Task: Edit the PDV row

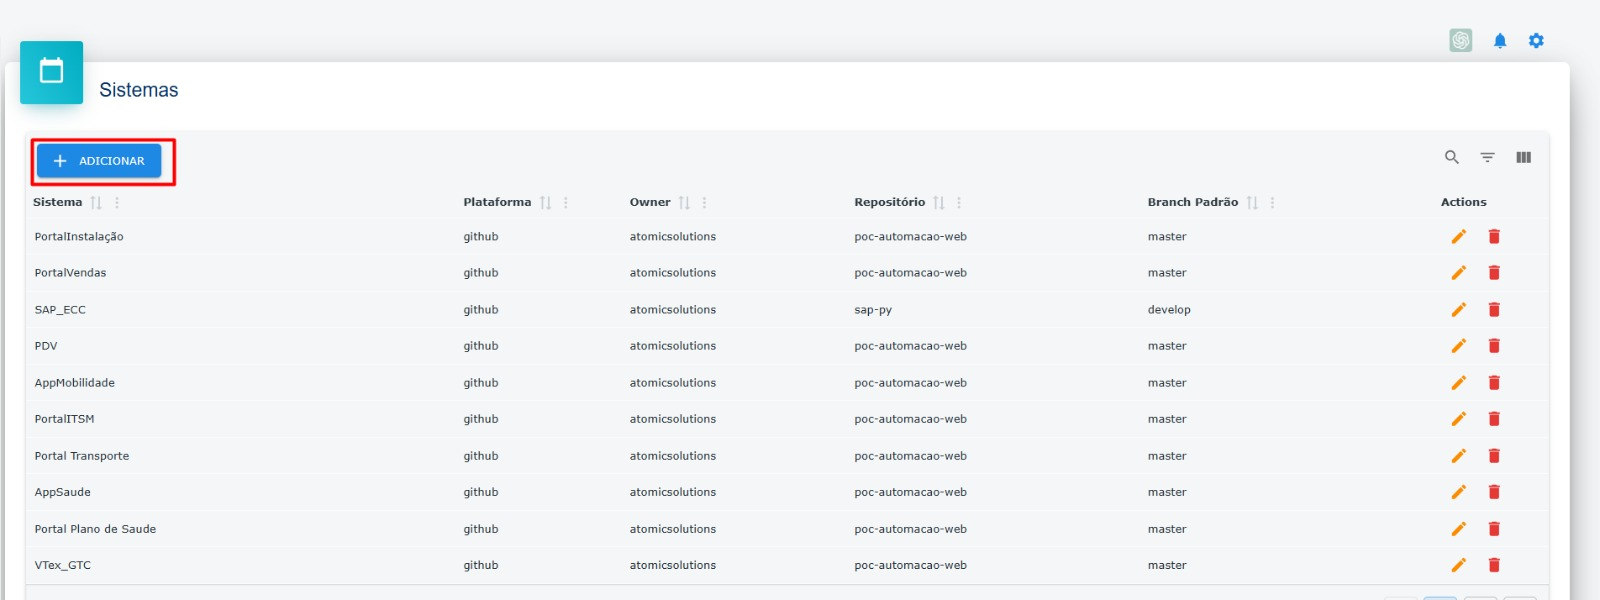Action: tap(1459, 346)
